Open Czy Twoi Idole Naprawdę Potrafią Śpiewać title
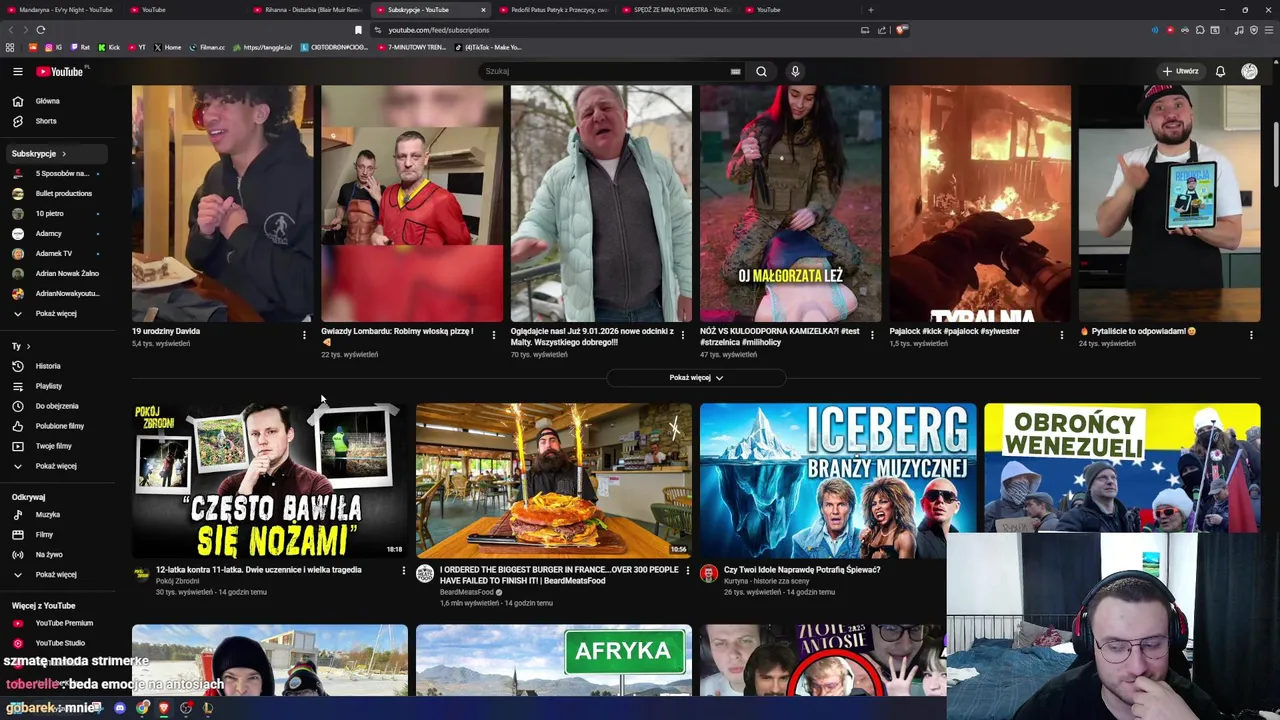1280x720 pixels. 802,570
